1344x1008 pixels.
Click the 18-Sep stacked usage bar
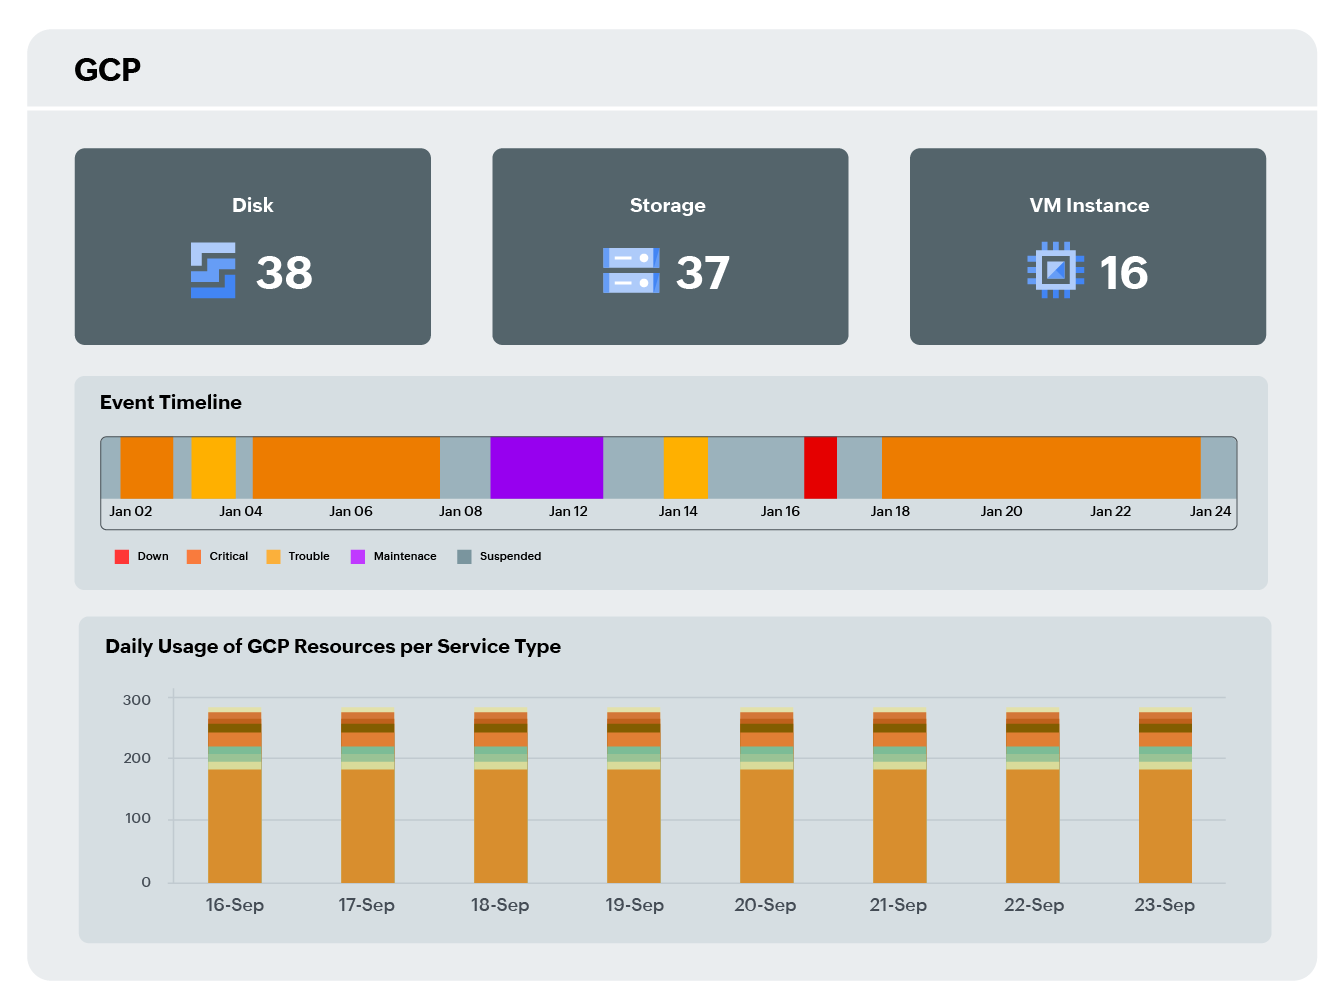point(501,796)
